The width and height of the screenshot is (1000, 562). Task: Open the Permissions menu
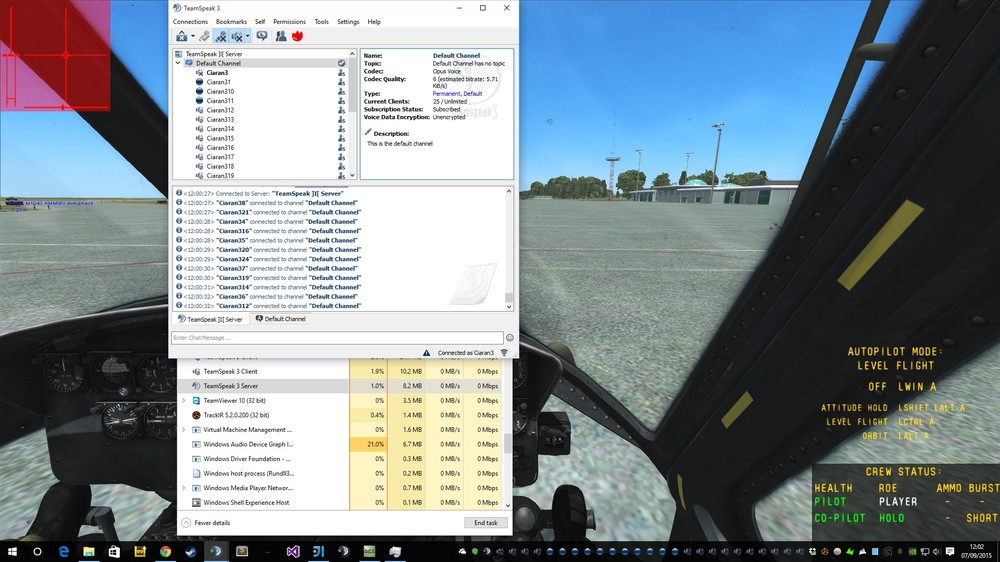pos(289,22)
